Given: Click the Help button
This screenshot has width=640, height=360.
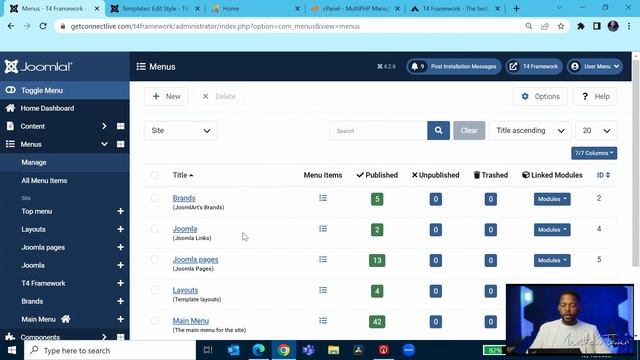Looking at the screenshot, I should coord(595,97).
